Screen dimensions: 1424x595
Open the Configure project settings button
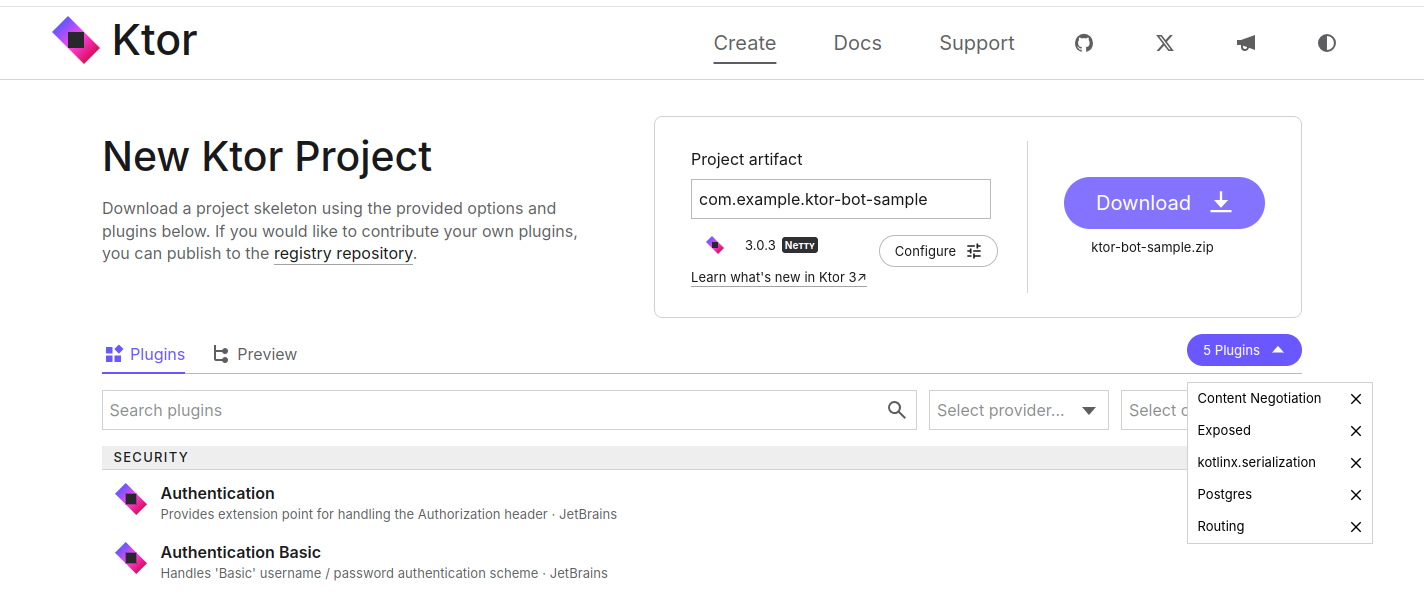pos(938,251)
